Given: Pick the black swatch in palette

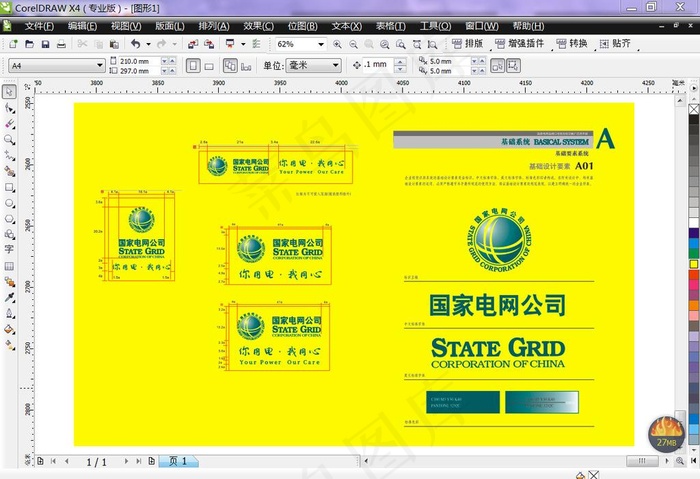Looking at the screenshot, I should click(694, 120).
